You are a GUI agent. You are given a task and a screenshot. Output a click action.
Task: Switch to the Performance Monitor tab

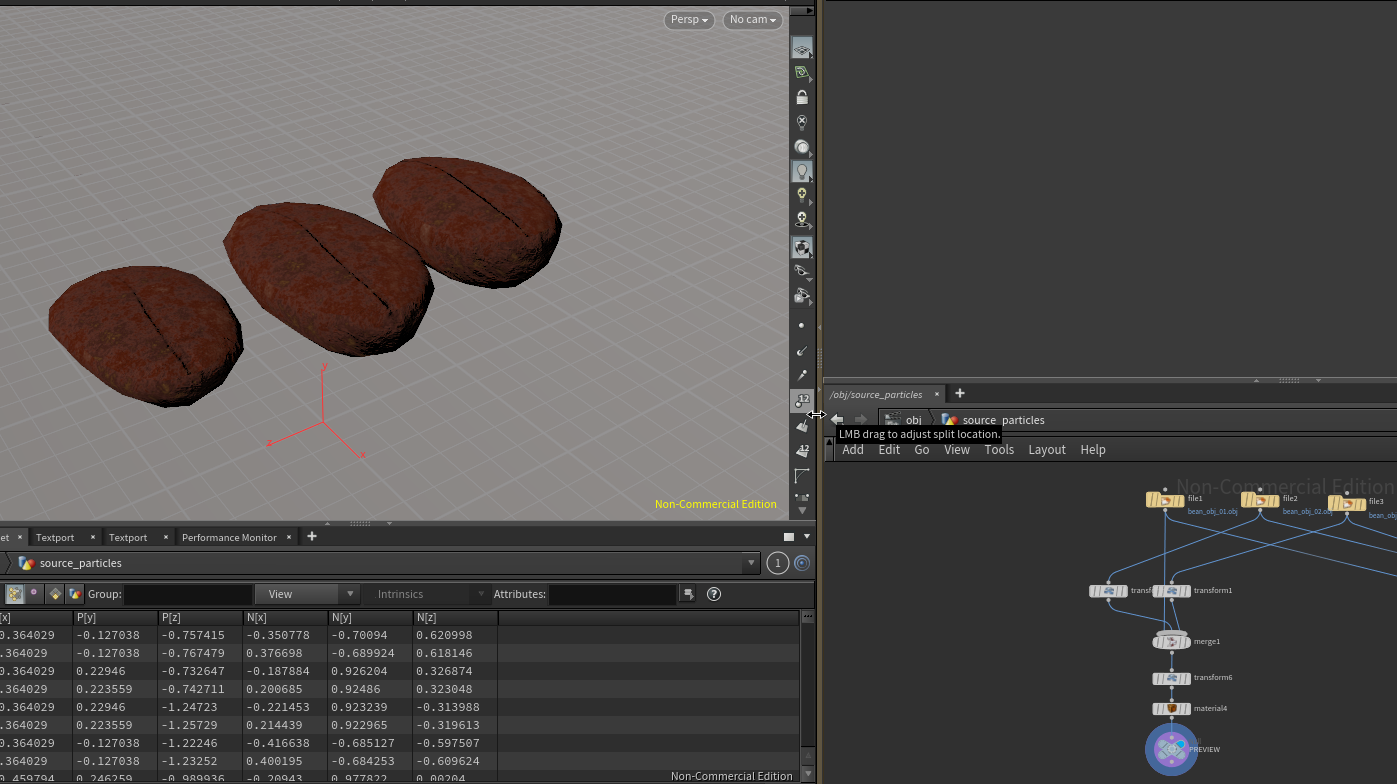[x=229, y=537]
